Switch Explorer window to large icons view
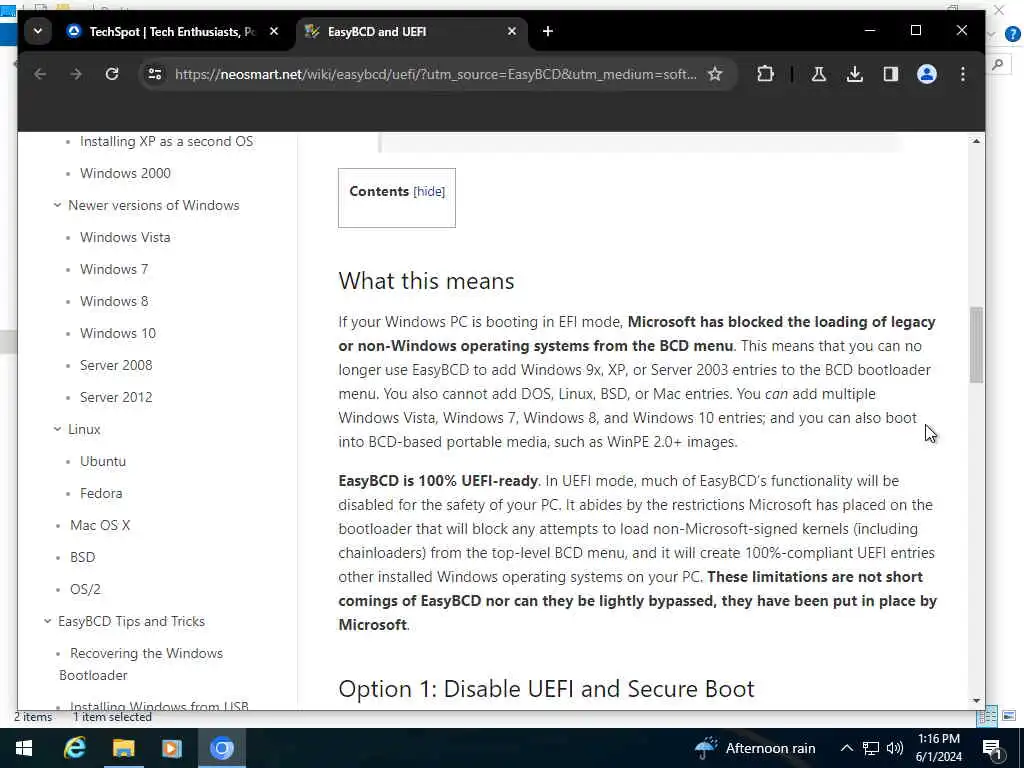This screenshot has width=1024, height=768. coord(1009,716)
